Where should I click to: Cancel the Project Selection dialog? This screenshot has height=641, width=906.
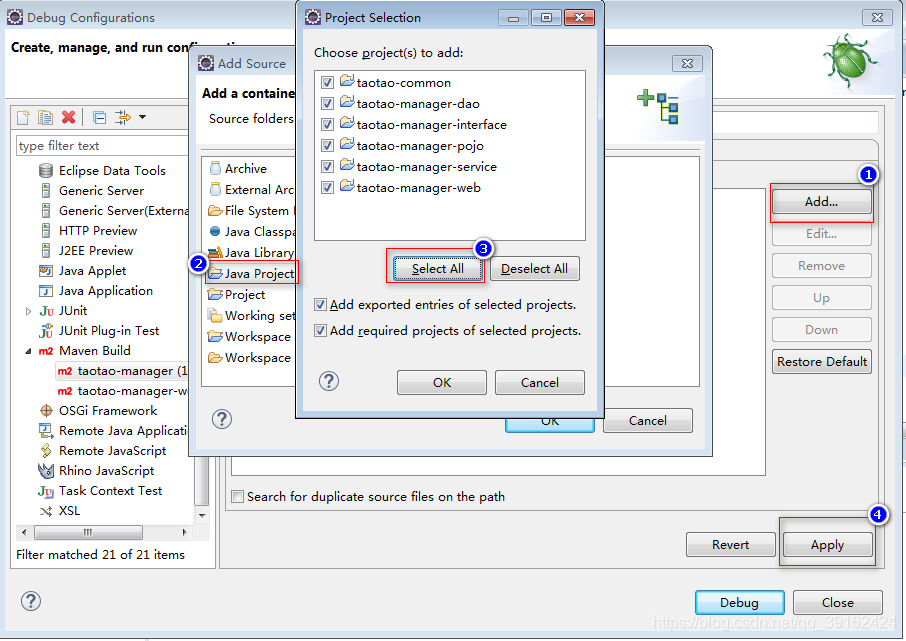(x=540, y=383)
